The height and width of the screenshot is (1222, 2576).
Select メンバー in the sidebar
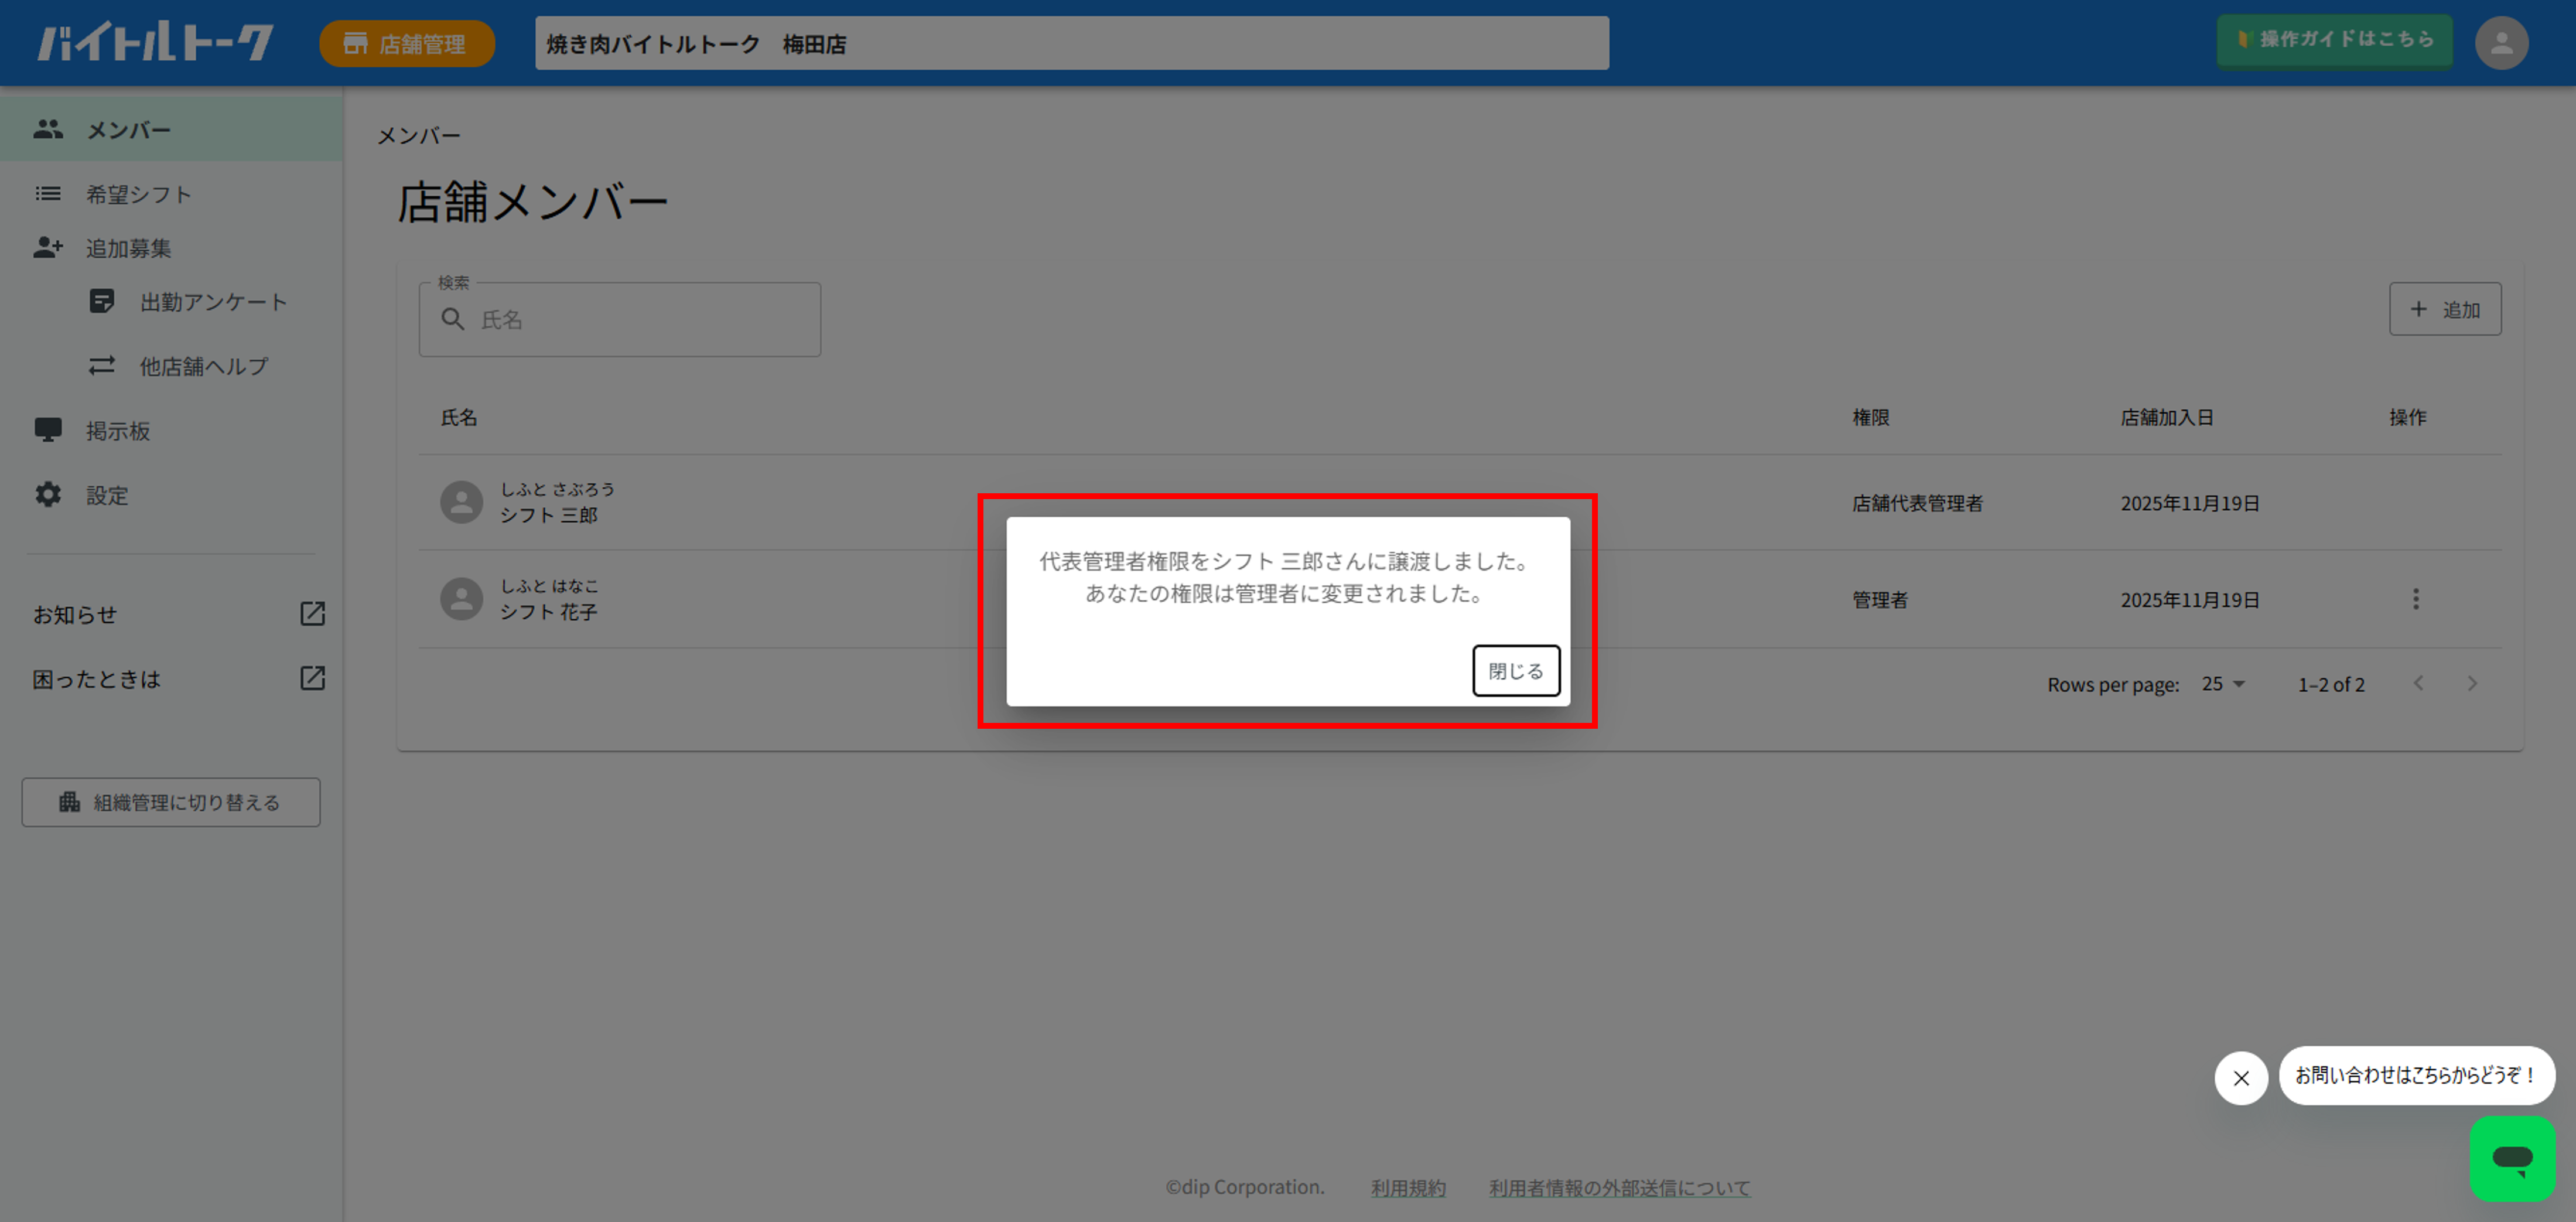171,129
